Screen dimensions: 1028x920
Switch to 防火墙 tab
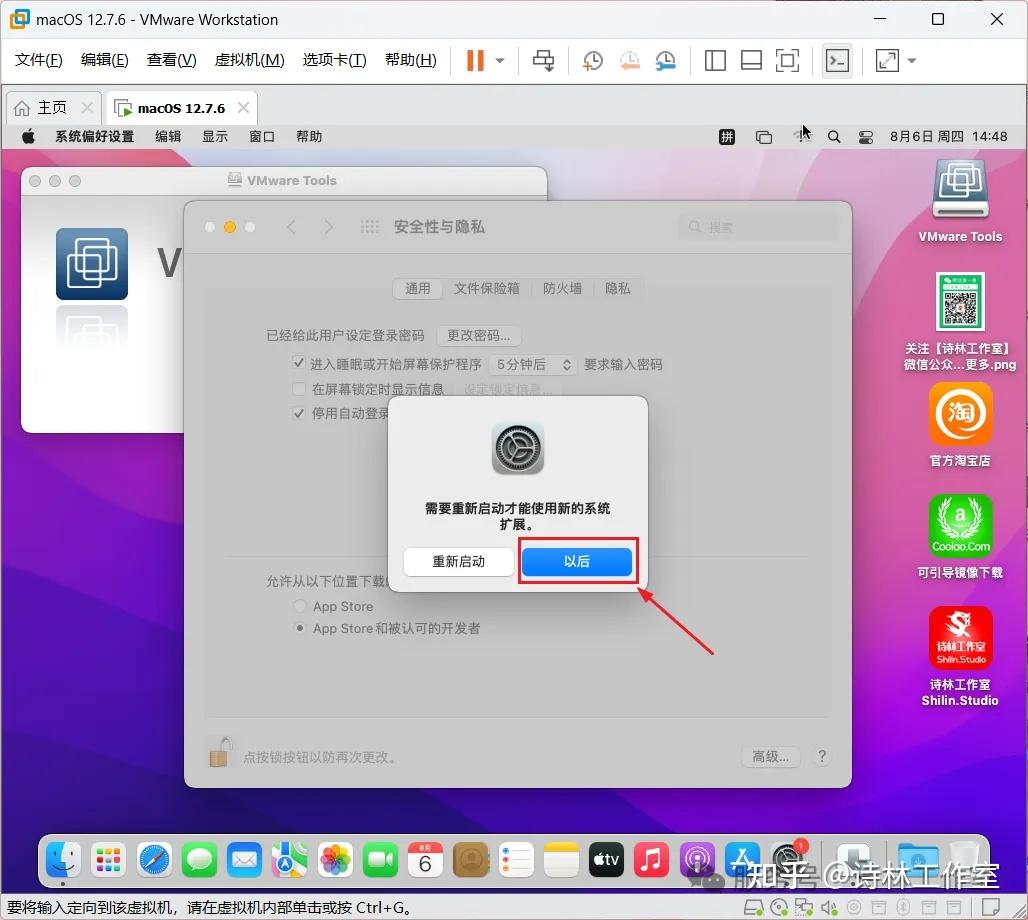(x=562, y=289)
